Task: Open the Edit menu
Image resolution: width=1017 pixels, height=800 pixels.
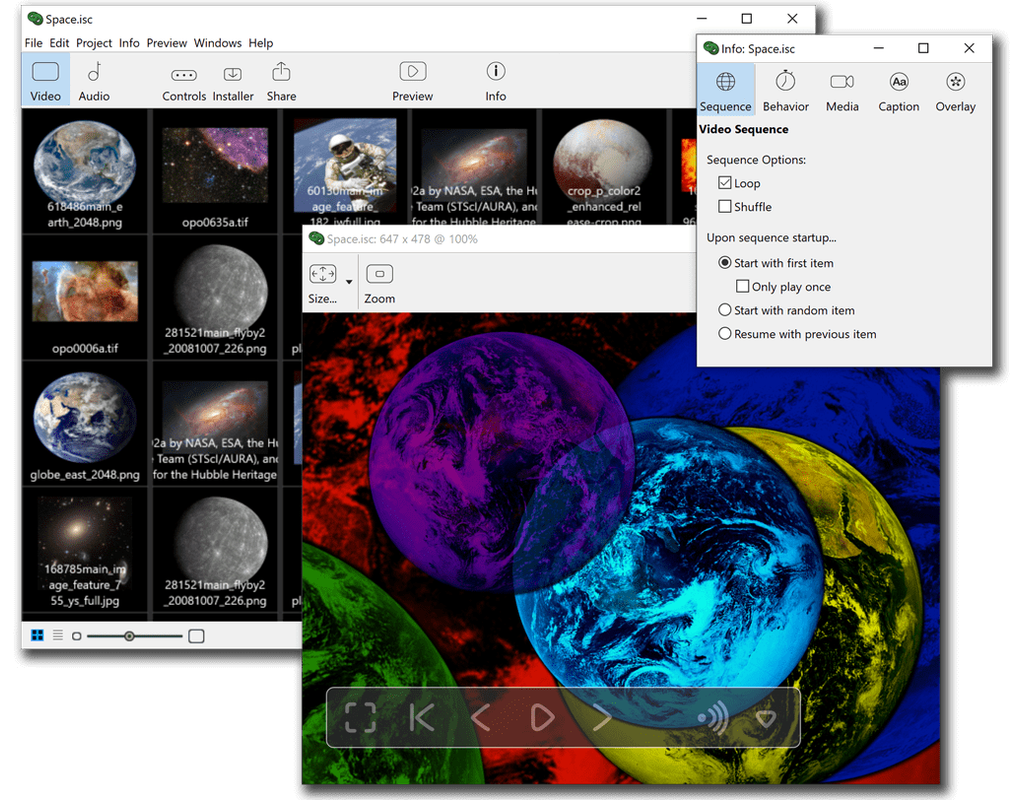Action: point(59,43)
